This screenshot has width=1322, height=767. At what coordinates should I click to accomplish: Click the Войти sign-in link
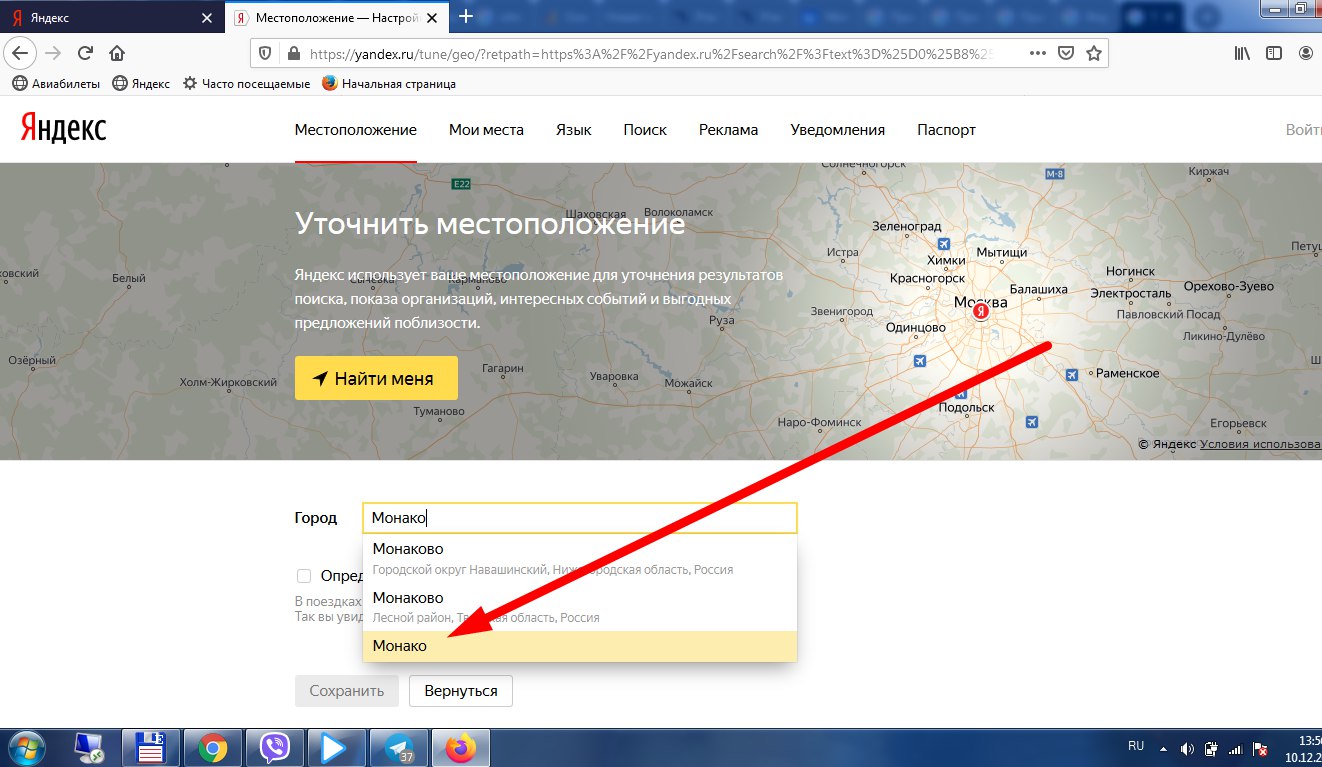1303,130
